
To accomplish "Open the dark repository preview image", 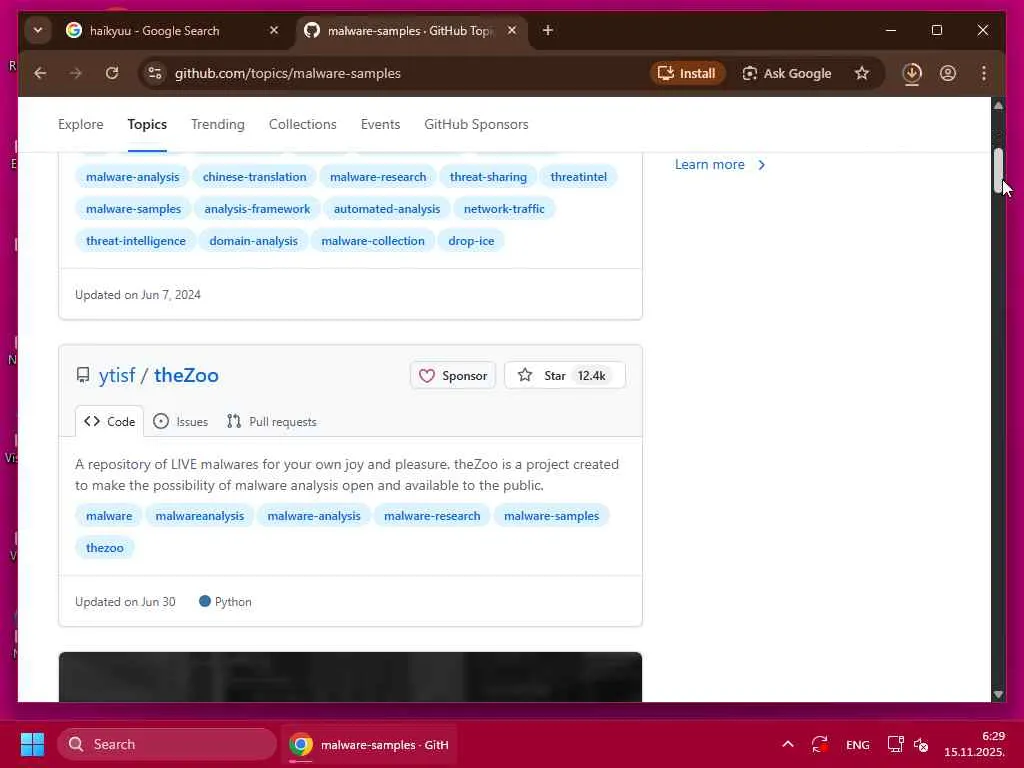I will [x=350, y=677].
